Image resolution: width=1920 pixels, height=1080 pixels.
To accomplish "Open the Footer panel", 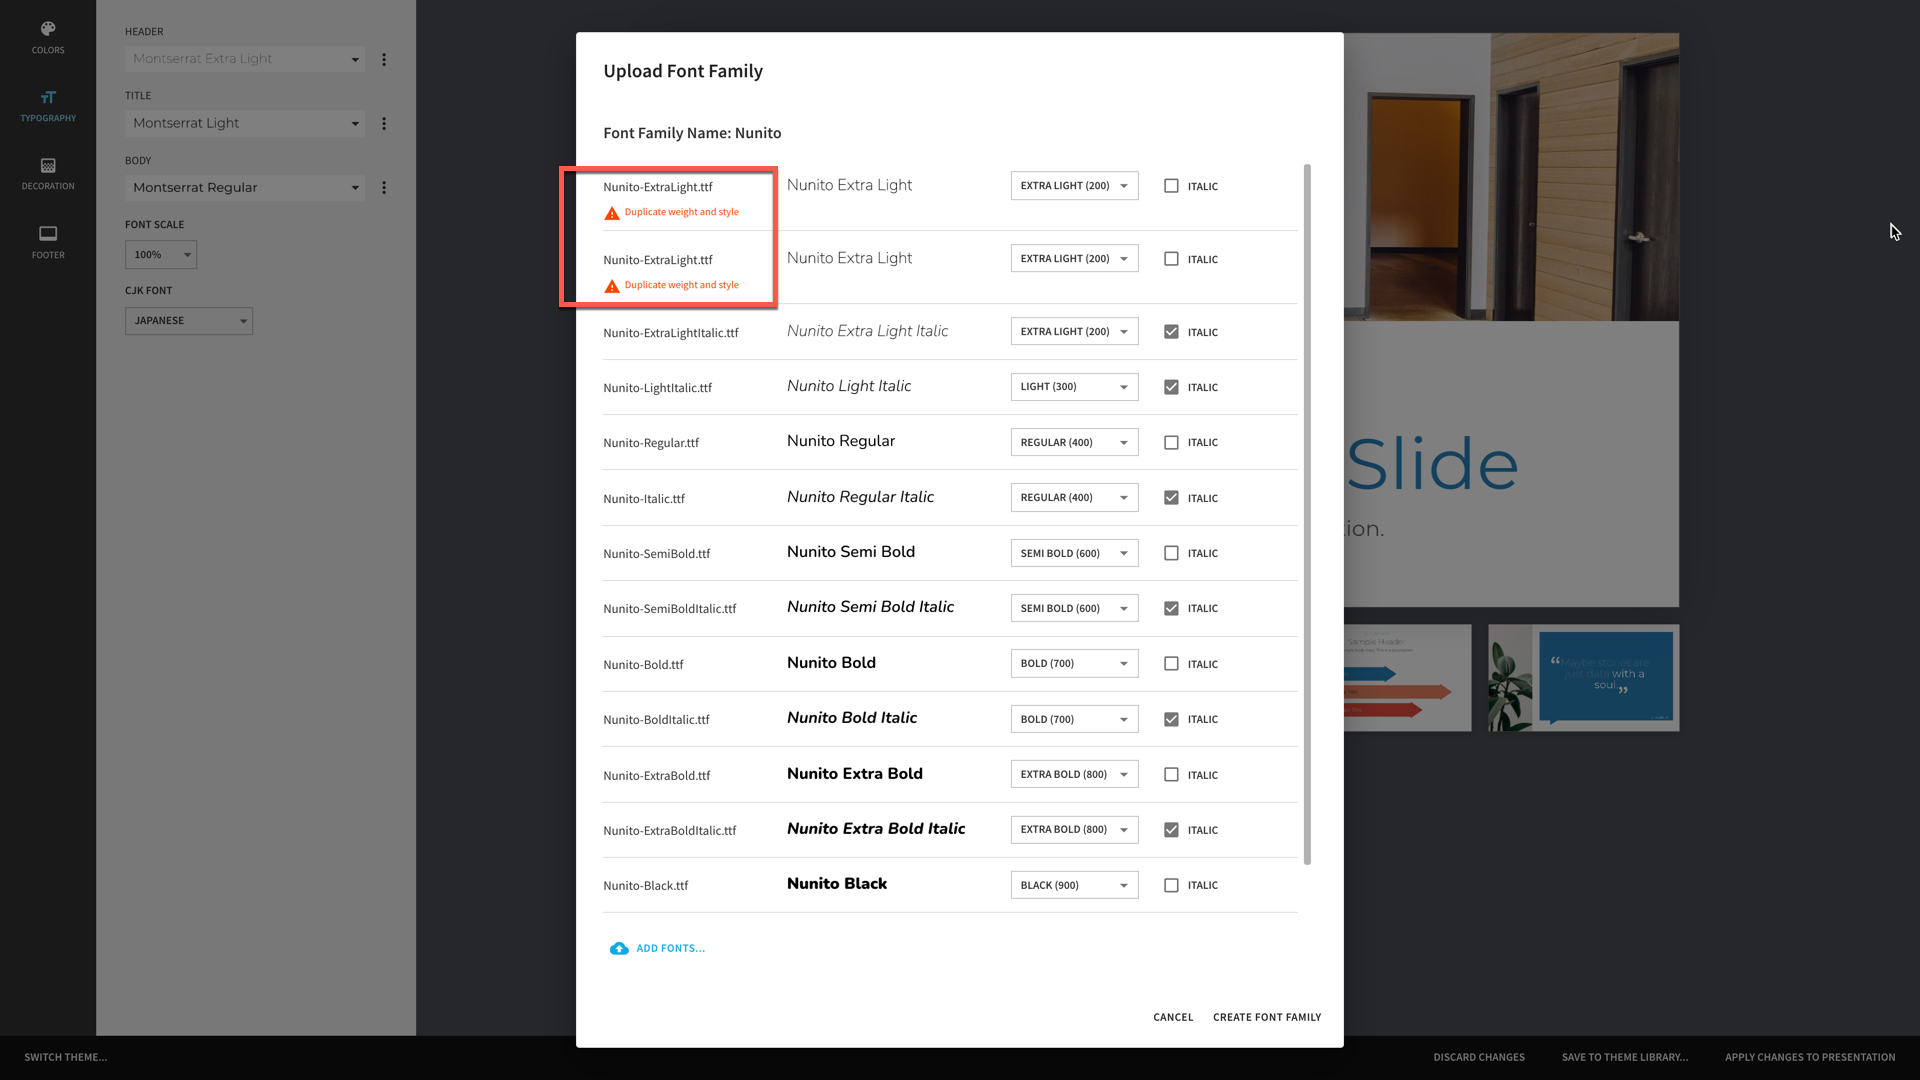I will point(48,242).
